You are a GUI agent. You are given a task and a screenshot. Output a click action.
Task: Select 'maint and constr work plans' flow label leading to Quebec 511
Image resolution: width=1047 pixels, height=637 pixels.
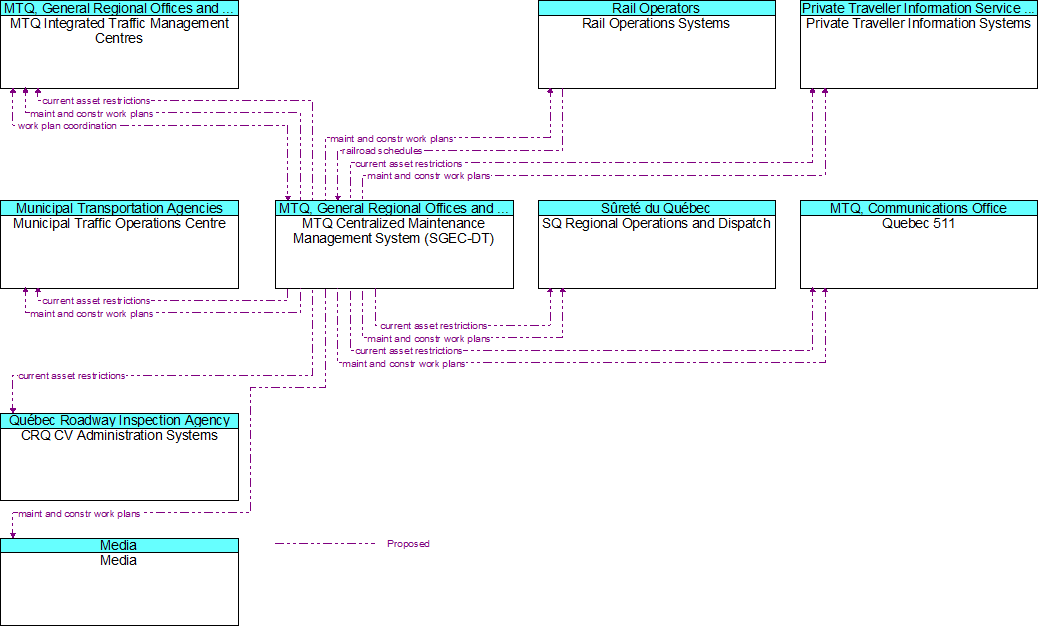coord(404,364)
